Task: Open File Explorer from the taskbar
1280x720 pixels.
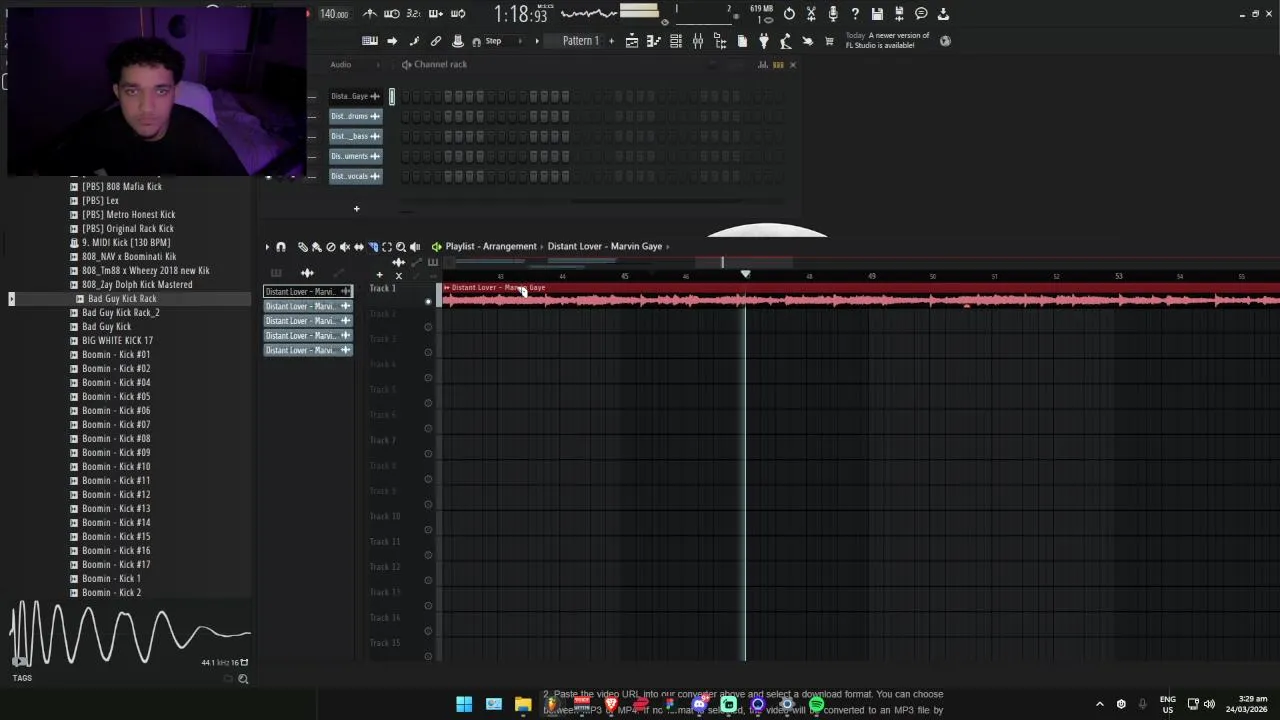Action: [x=523, y=704]
